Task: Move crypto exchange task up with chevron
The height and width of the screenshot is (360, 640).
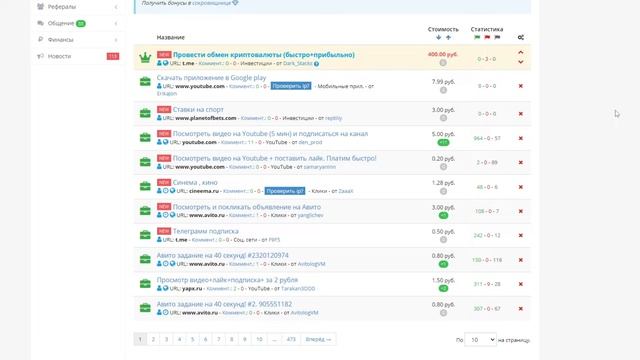Action: pos(520,52)
